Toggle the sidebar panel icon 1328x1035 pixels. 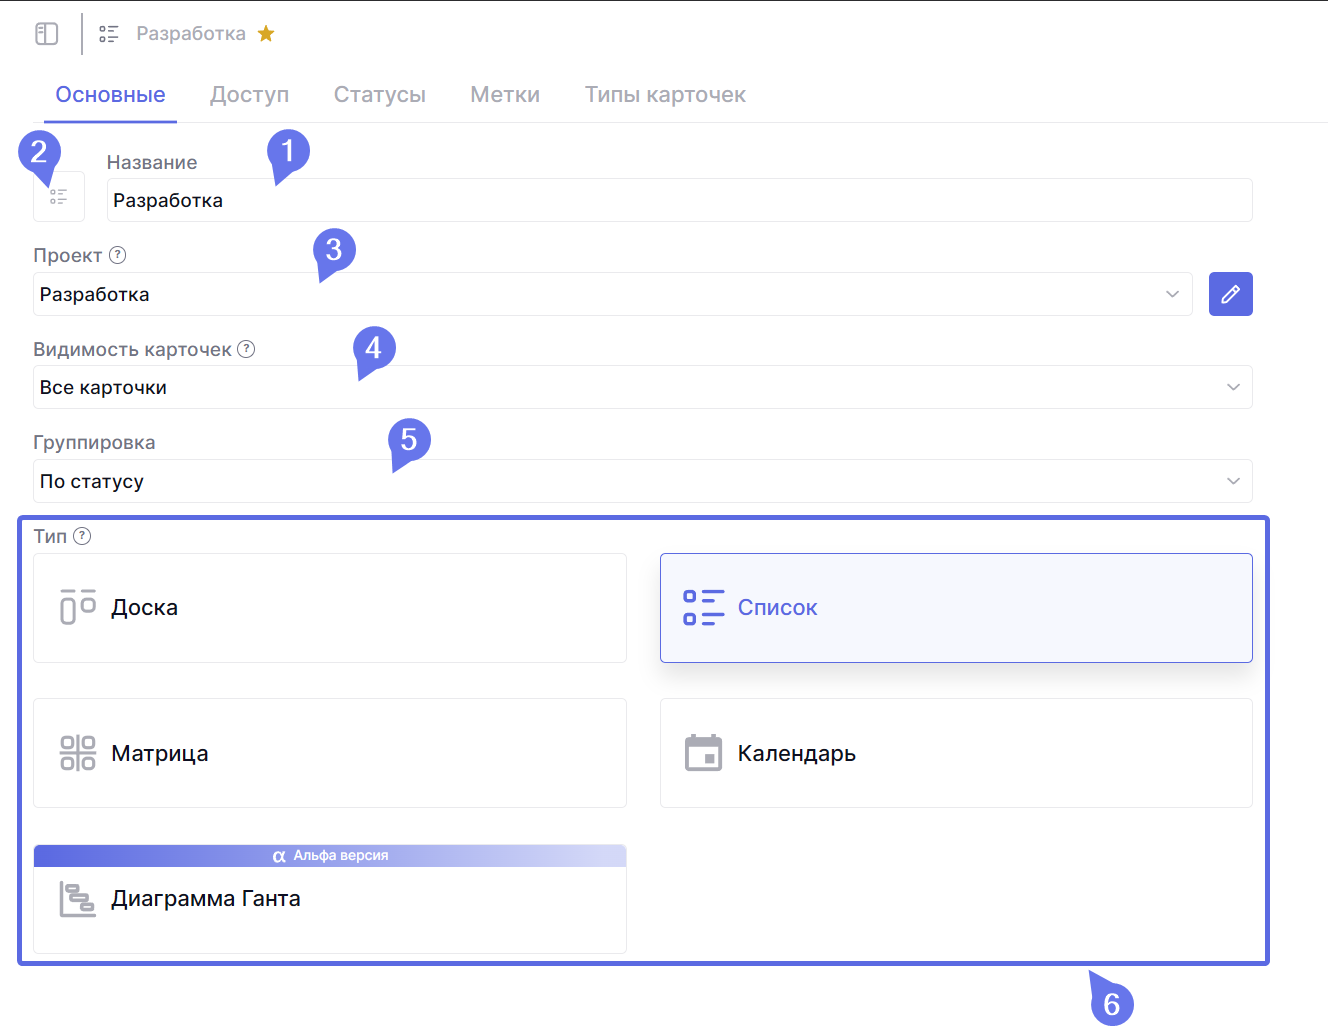[47, 34]
